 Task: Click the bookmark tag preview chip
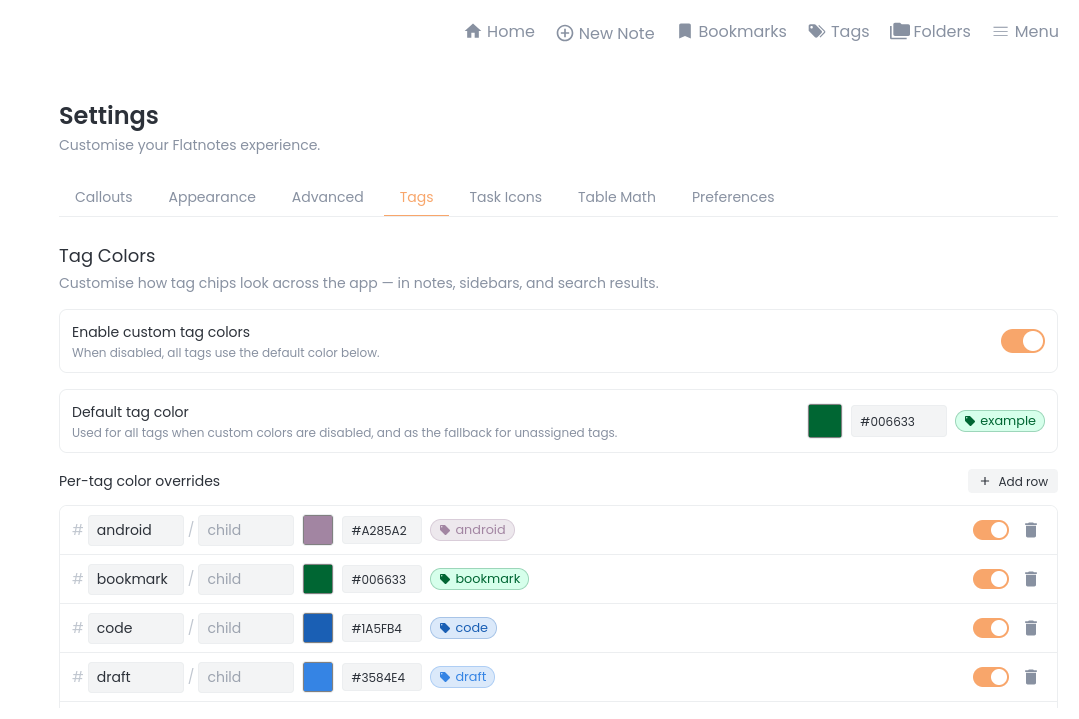[479, 579]
